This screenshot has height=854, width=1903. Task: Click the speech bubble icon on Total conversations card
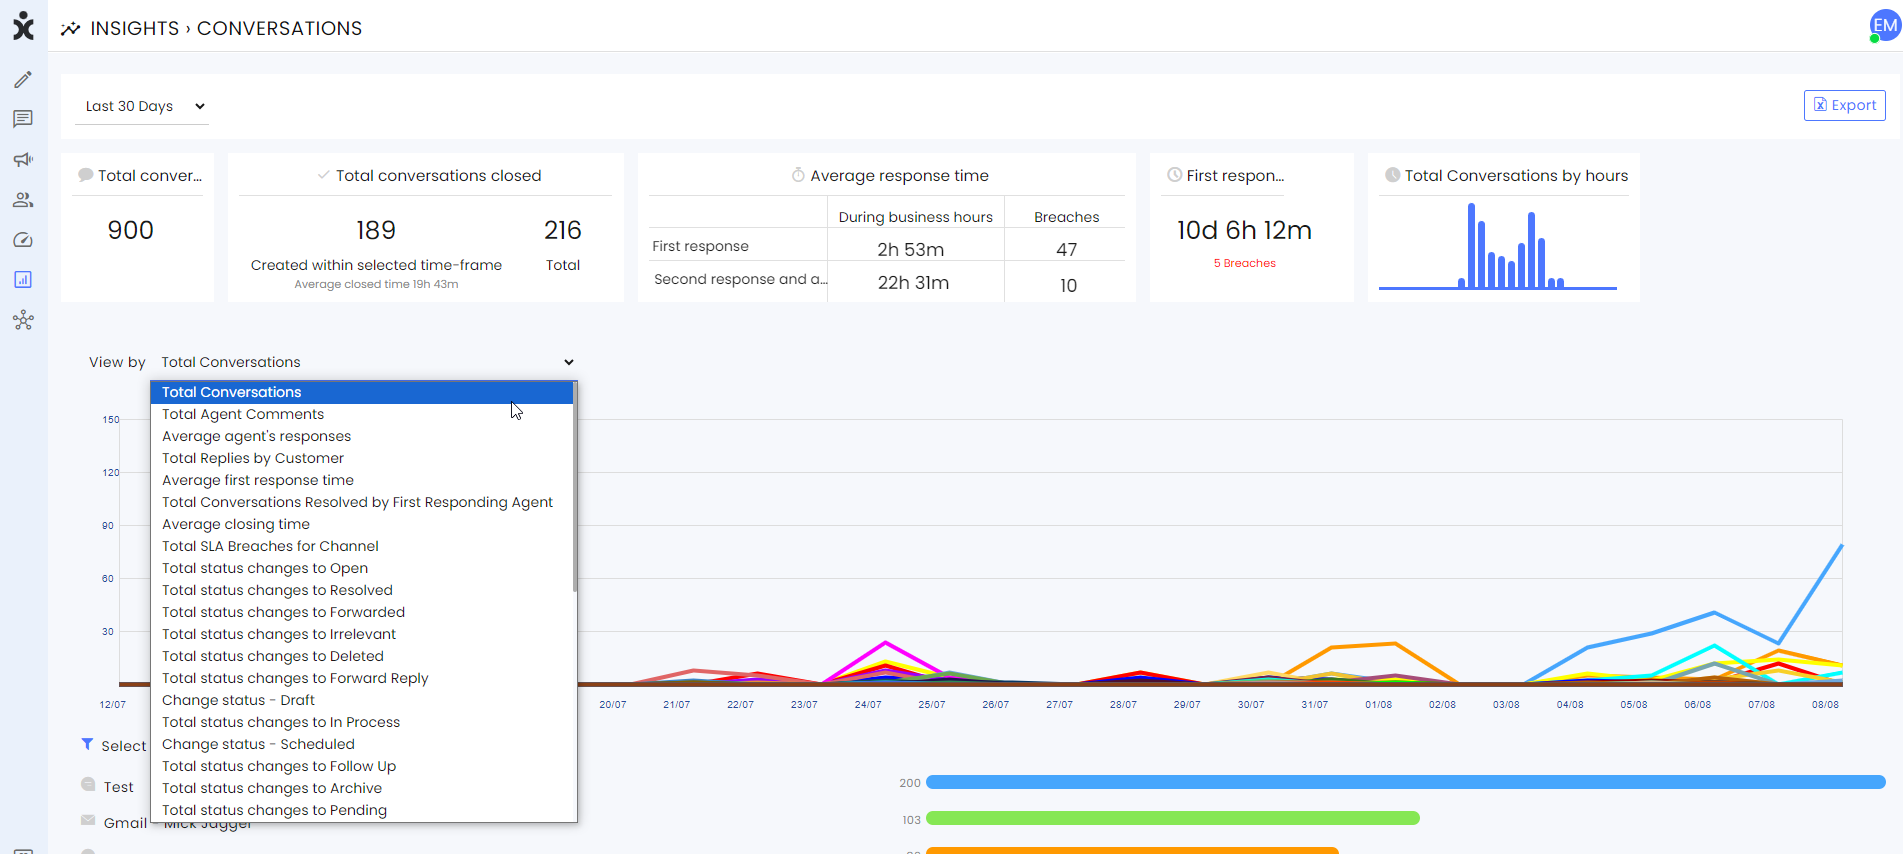(x=86, y=175)
